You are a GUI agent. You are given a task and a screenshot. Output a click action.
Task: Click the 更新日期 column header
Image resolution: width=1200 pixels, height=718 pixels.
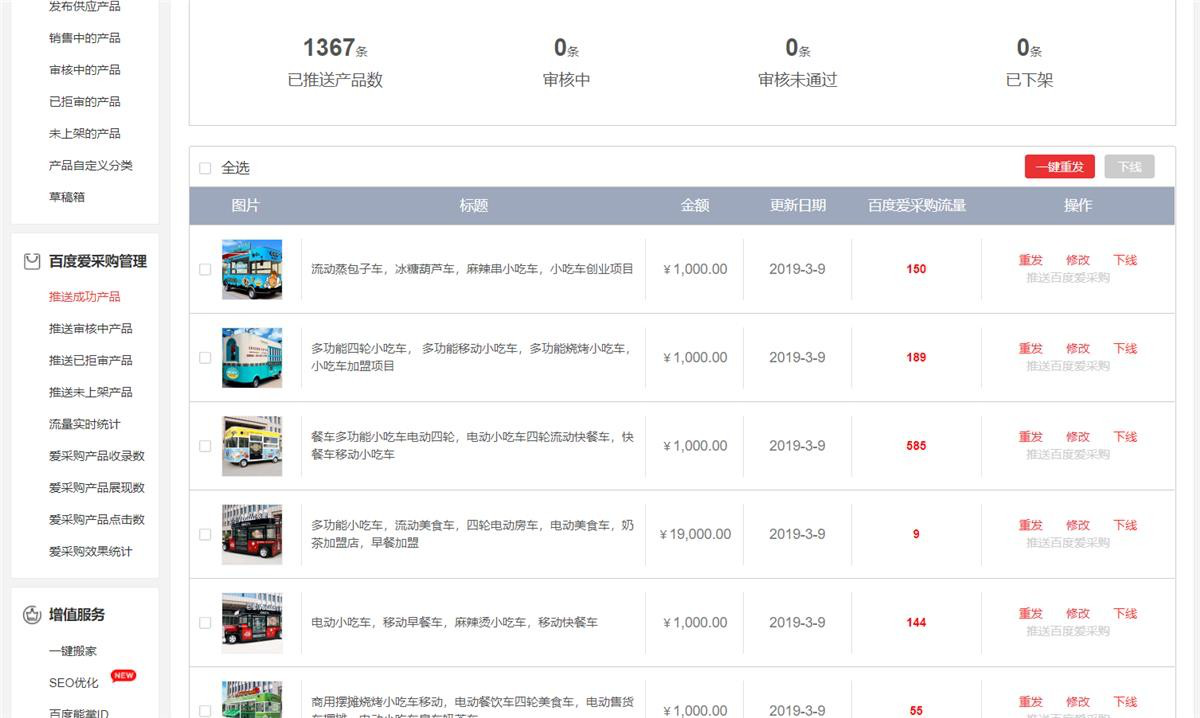pos(798,205)
